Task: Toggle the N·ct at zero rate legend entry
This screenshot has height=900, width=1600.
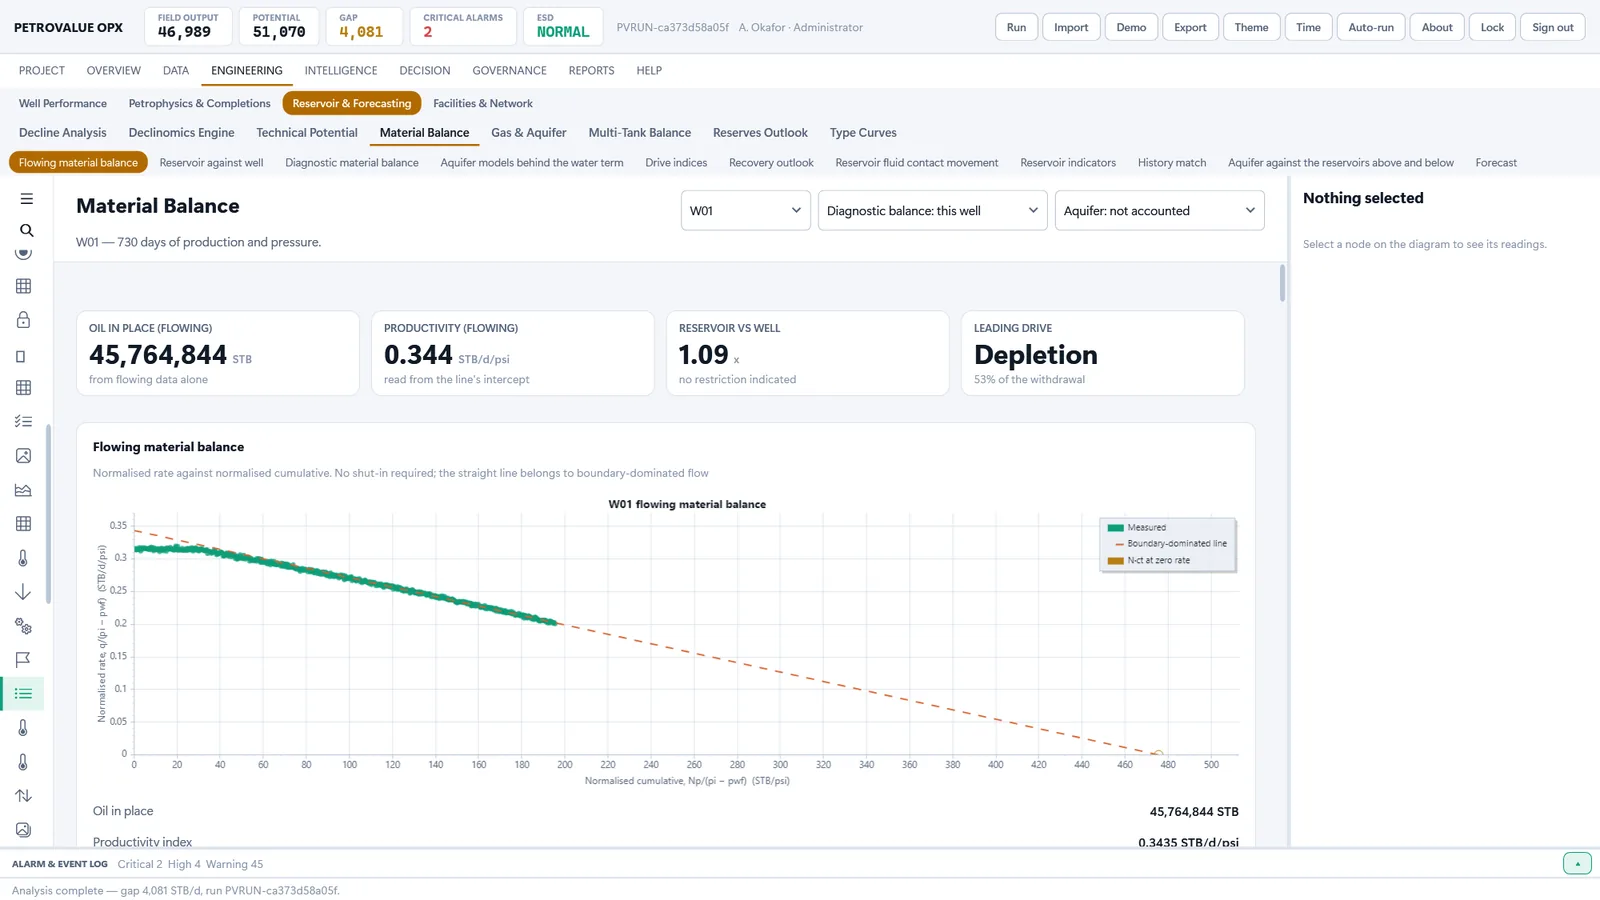Action: click(1149, 560)
